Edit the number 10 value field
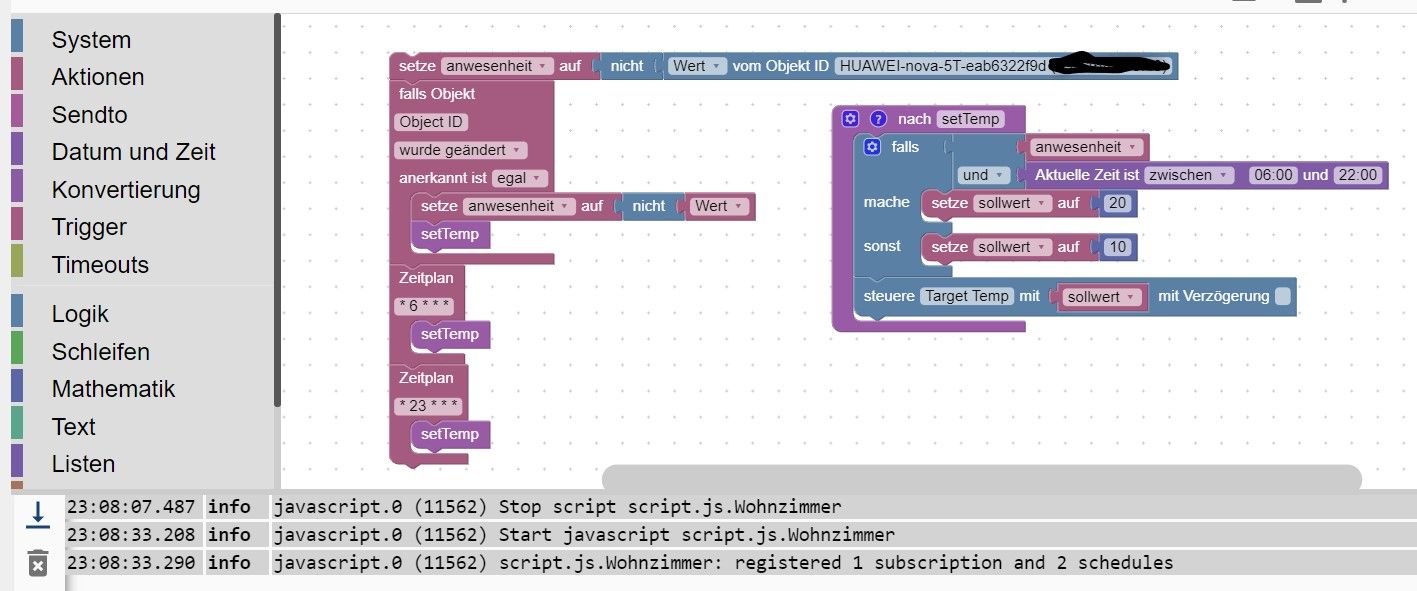Image resolution: width=1417 pixels, height=591 pixels. tap(1118, 247)
